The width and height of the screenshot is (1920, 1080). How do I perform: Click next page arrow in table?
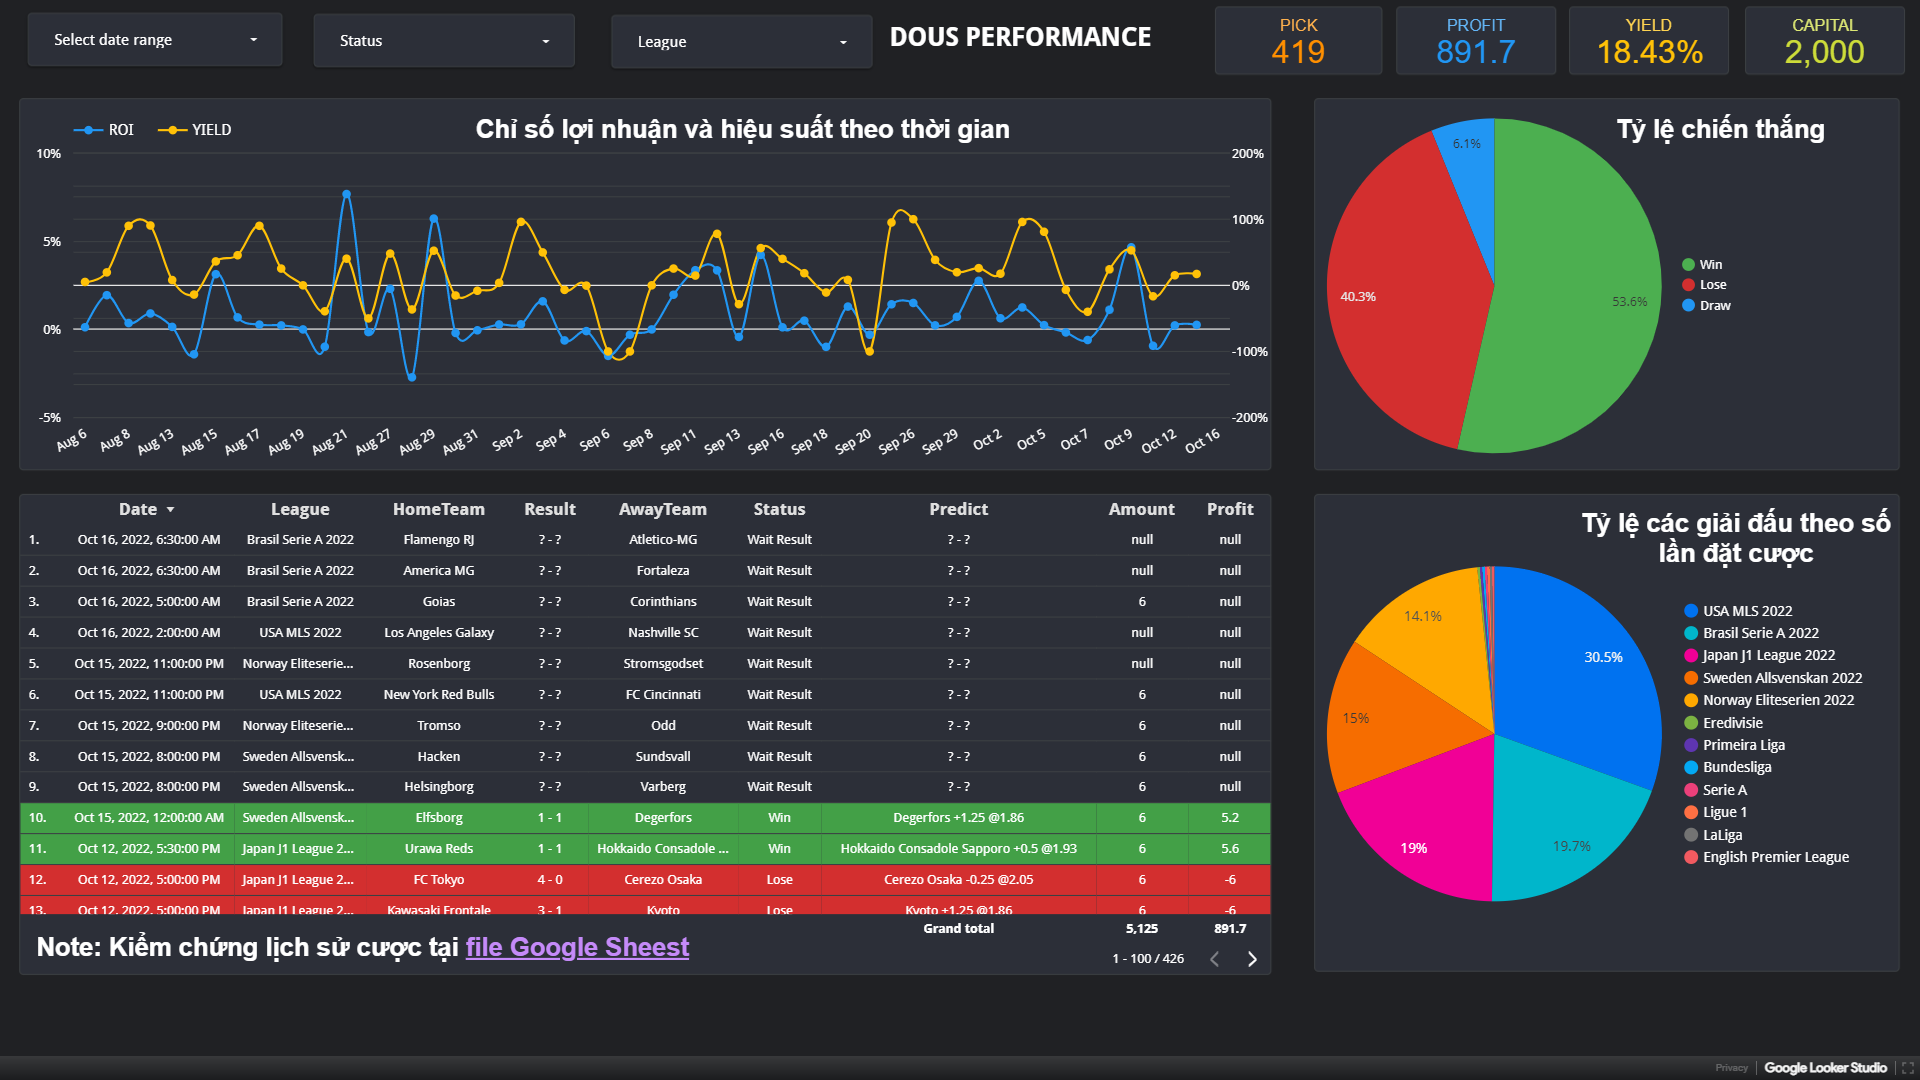click(x=1251, y=959)
